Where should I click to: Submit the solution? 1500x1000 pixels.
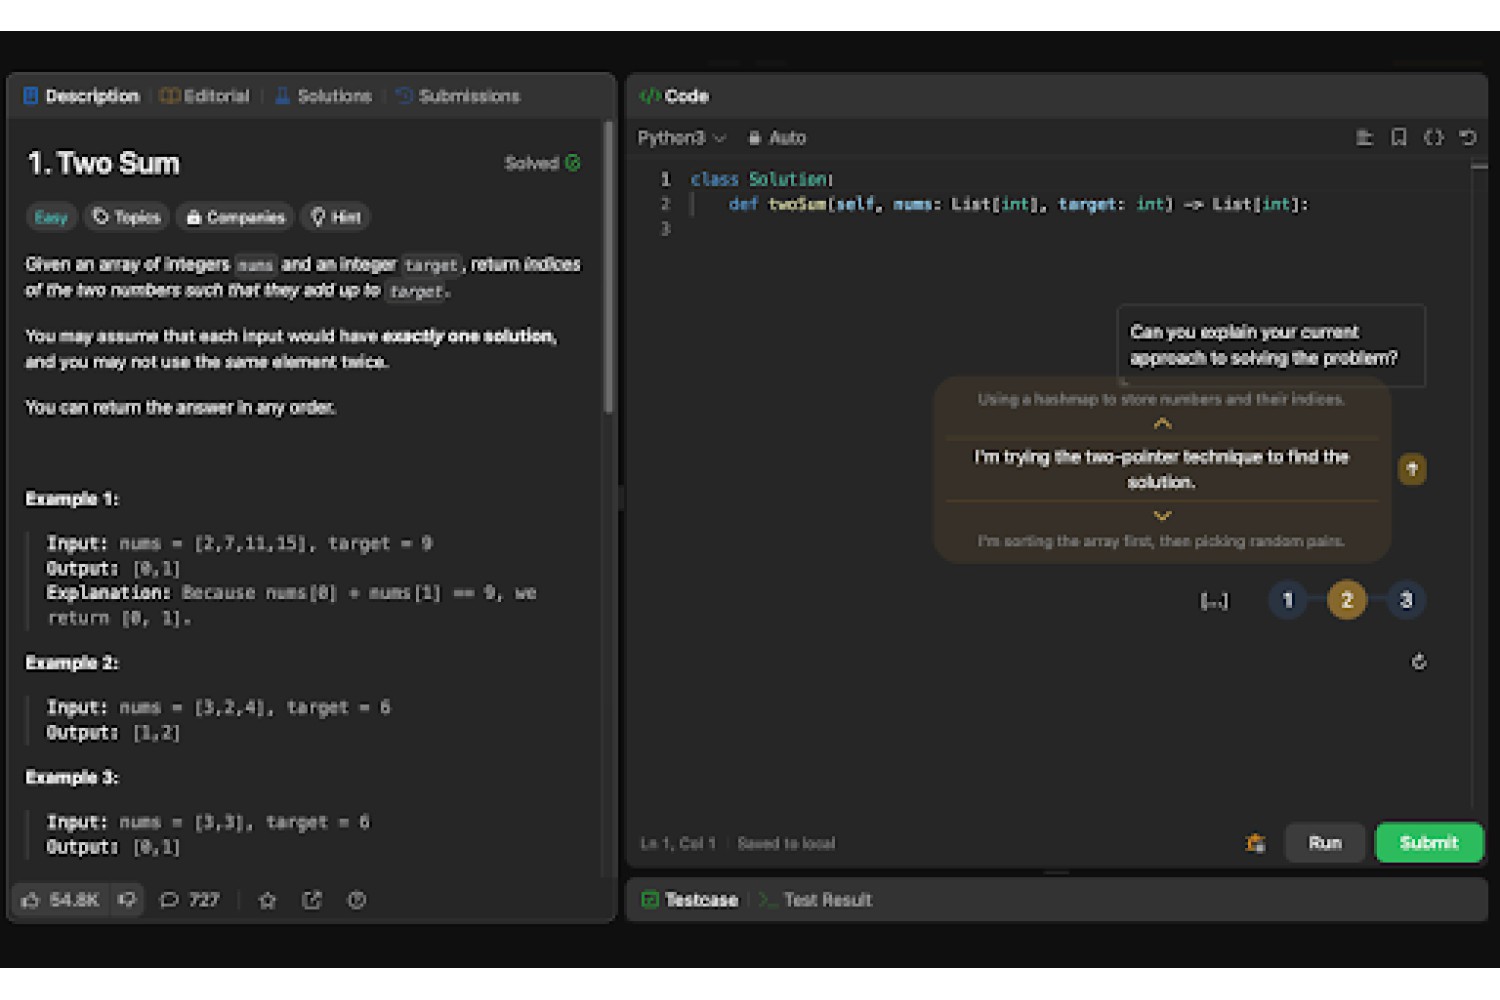[x=1429, y=843]
